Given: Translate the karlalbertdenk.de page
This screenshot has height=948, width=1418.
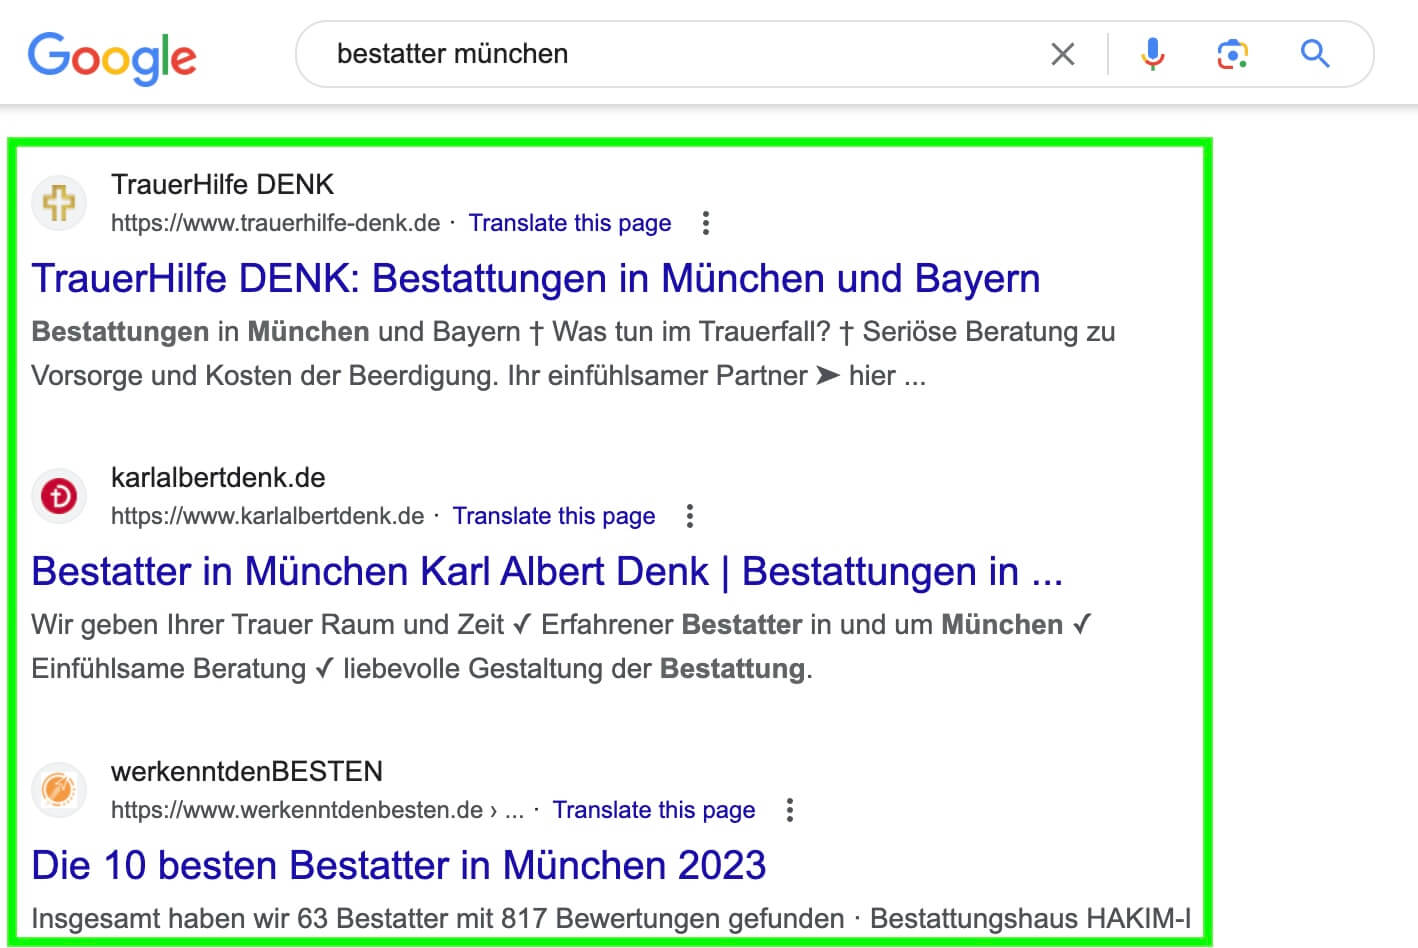Looking at the screenshot, I should point(554,516).
